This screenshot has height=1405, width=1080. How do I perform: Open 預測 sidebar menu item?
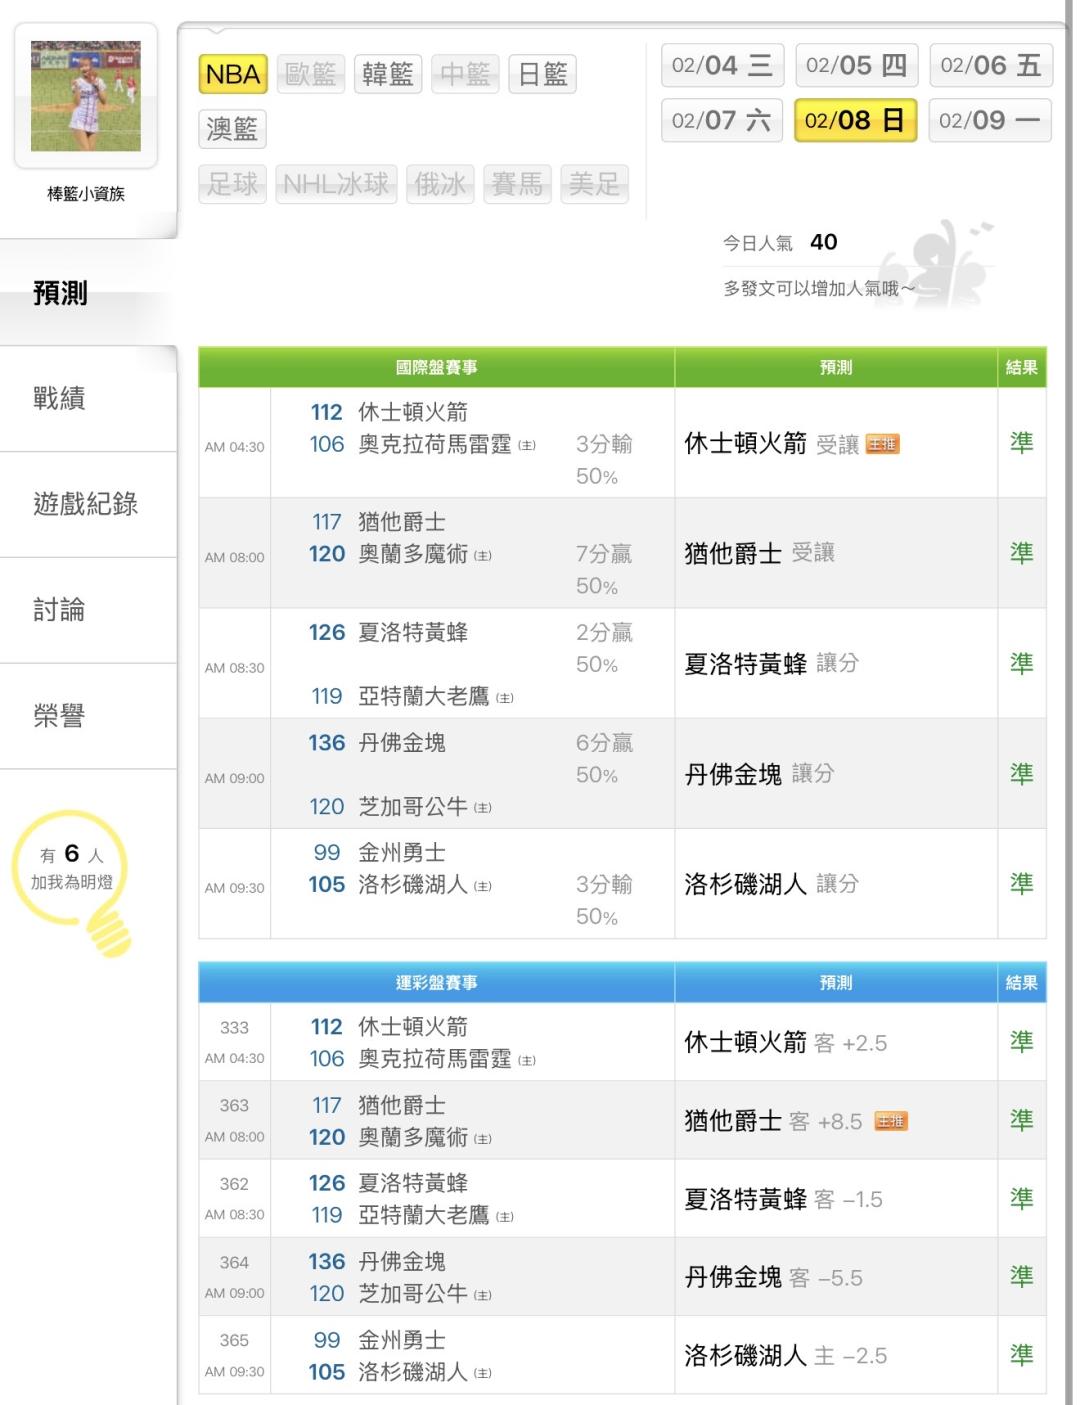(x=61, y=293)
